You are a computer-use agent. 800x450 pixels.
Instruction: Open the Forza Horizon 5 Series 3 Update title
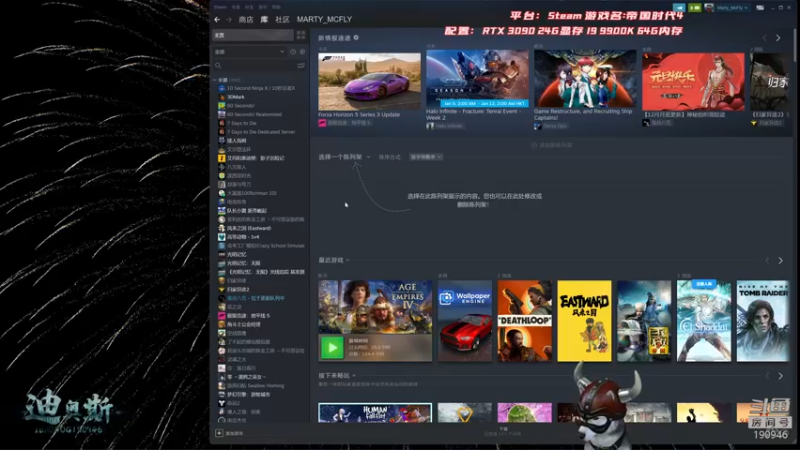(x=359, y=115)
